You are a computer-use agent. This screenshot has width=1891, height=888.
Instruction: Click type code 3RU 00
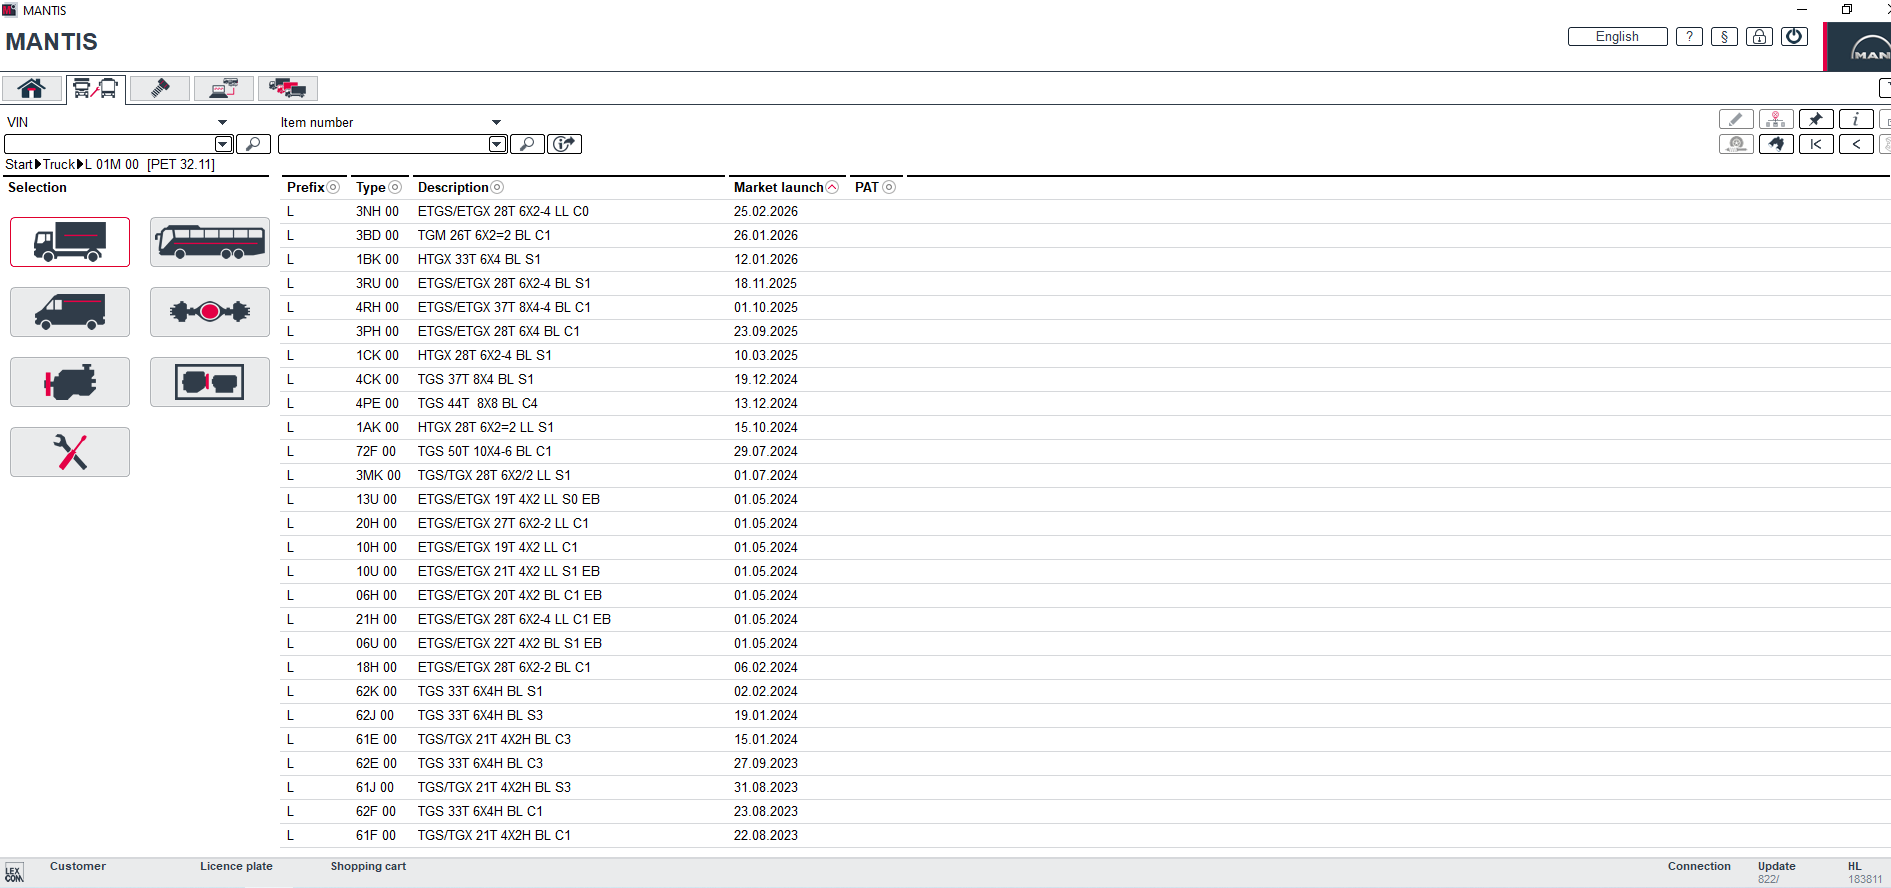tap(377, 283)
